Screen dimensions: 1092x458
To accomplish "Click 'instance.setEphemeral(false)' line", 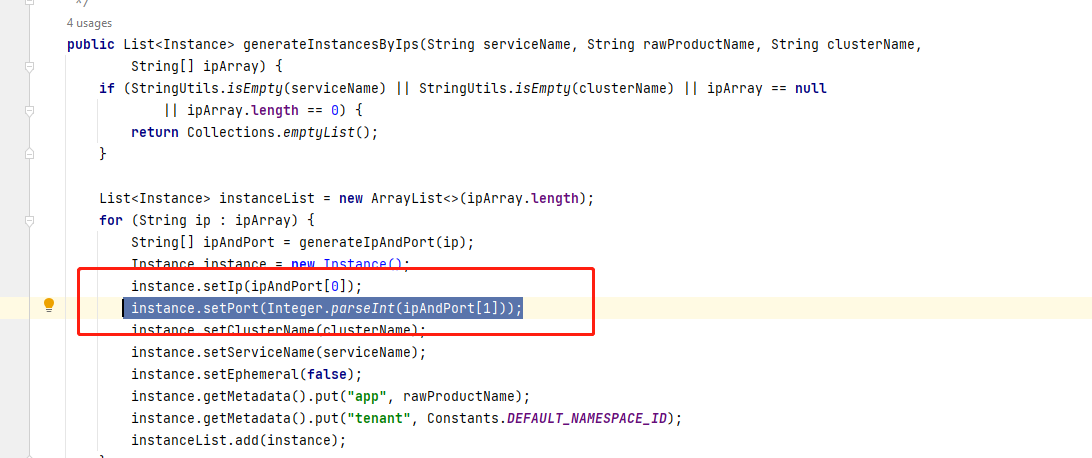I will point(247,374).
